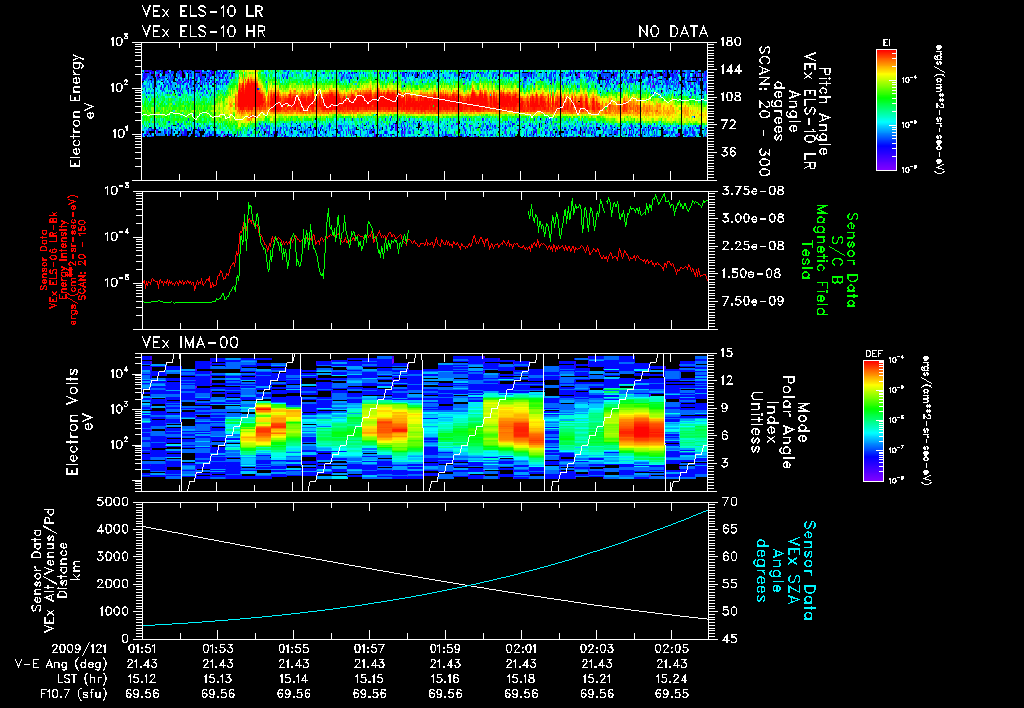Click the altitude and SZA line plot panel

pos(424,570)
